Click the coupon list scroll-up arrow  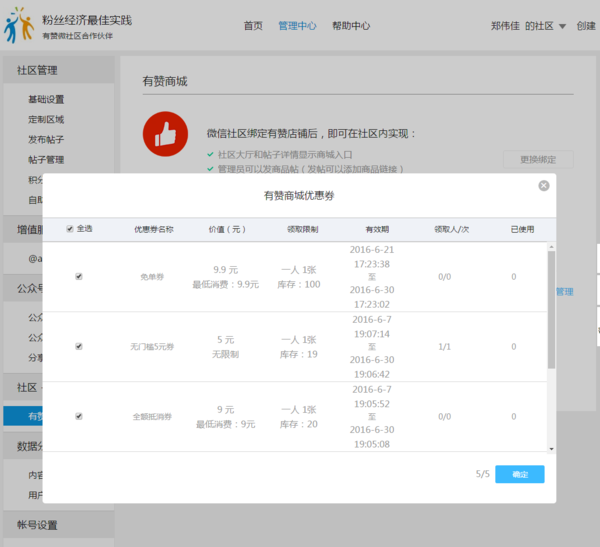tap(551, 247)
